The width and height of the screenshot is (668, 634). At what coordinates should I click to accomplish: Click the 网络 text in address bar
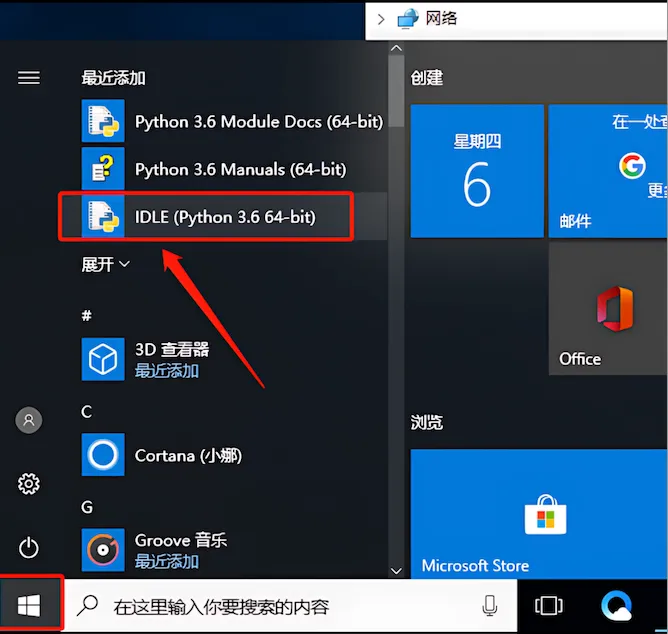coord(441,18)
